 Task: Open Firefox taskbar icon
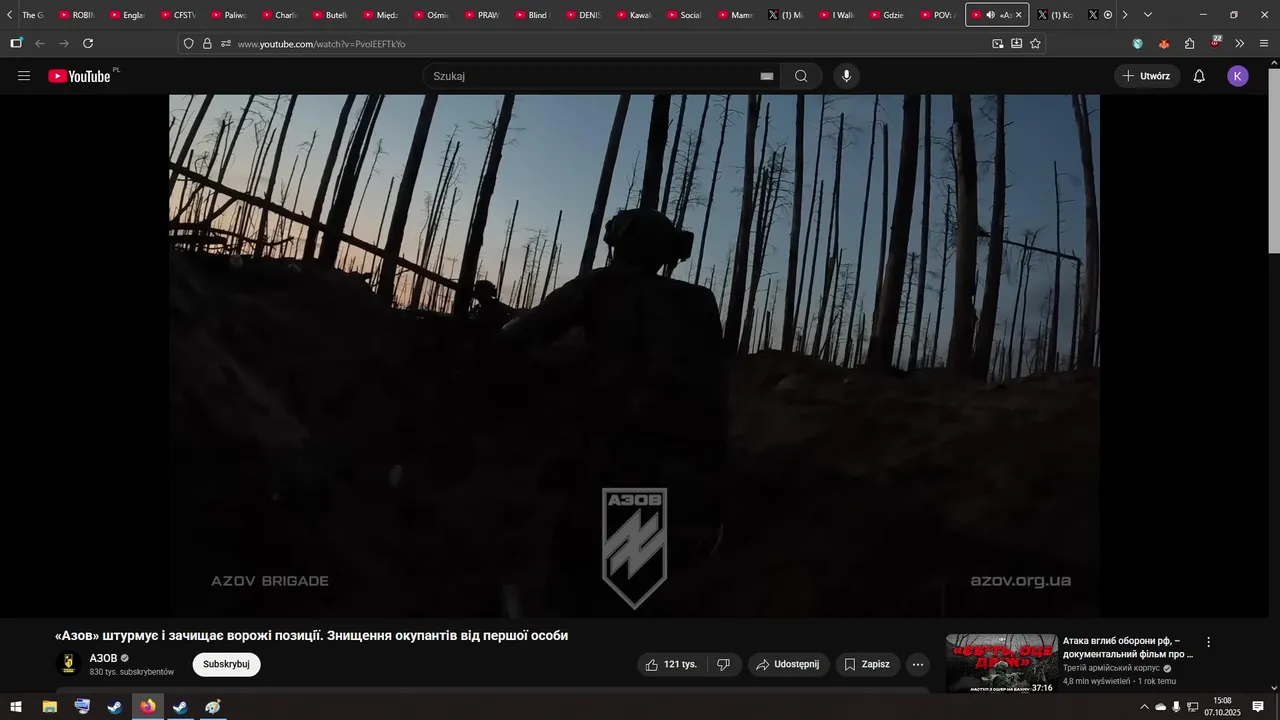click(x=148, y=707)
